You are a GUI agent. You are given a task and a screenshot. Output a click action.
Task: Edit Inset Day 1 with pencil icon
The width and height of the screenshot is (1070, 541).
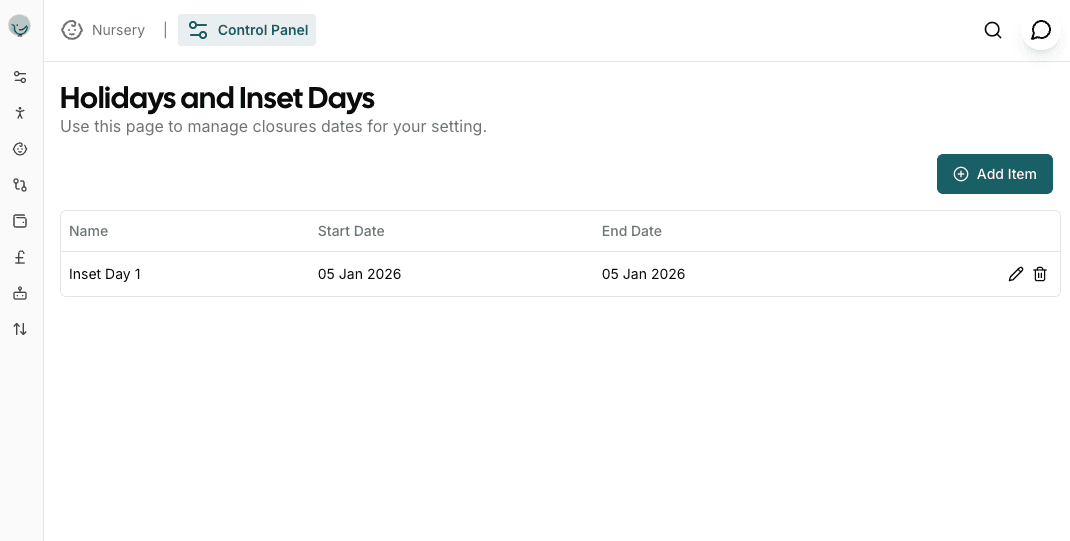pyautogui.click(x=1016, y=274)
